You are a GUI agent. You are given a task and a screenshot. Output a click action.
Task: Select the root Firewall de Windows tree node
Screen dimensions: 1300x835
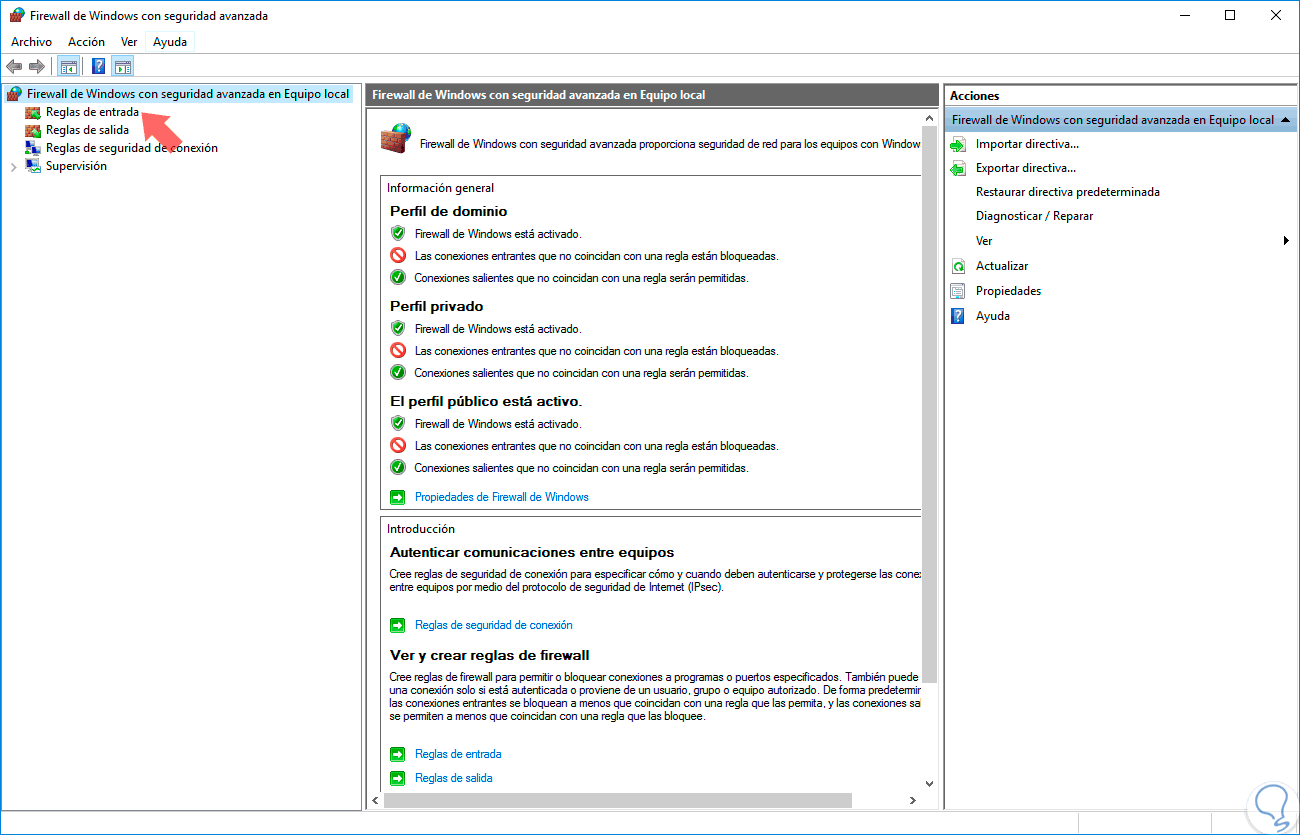pyautogui.click(x=188, y=94)
